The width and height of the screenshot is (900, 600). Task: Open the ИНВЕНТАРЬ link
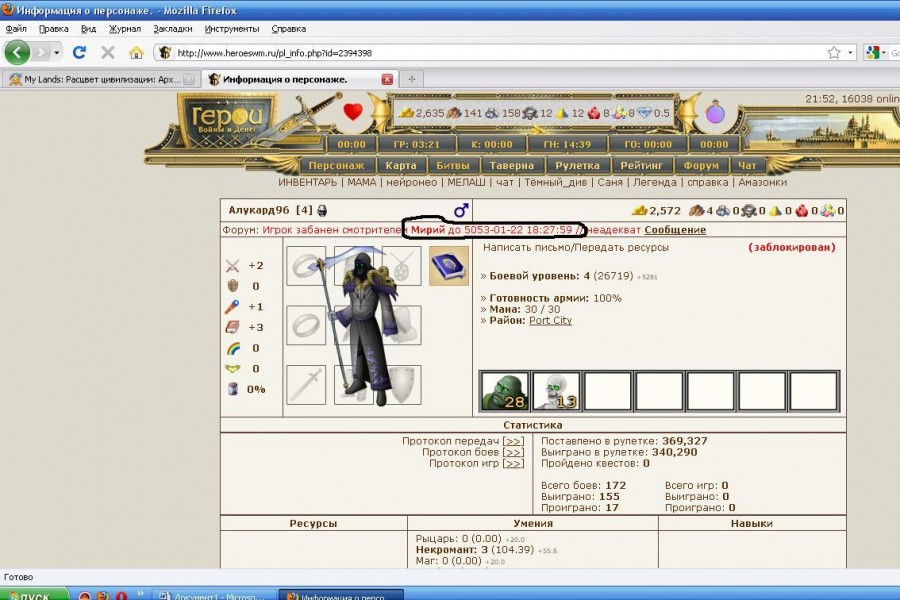pos(308,182)
